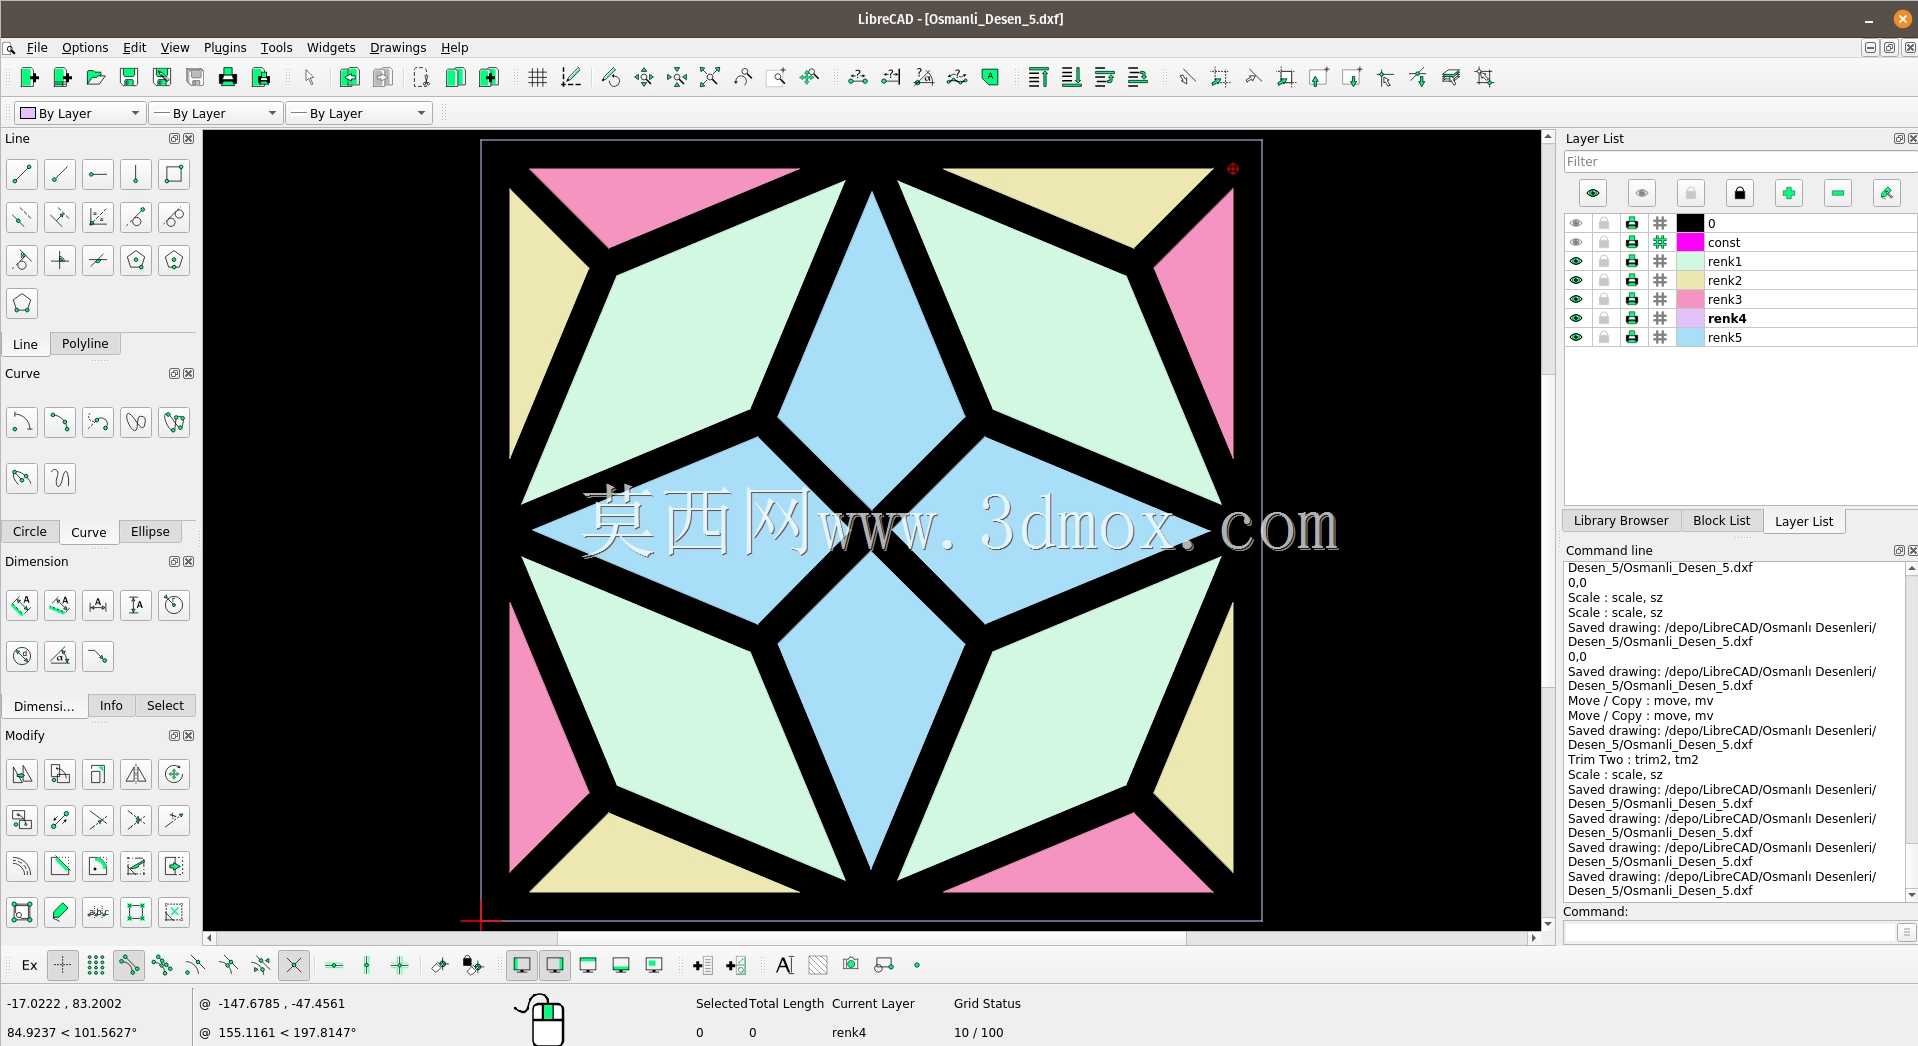This screenshot has height=1046, width=1918.
Task: Select the Horizontal line tool
Action: [x=98, y=174]
